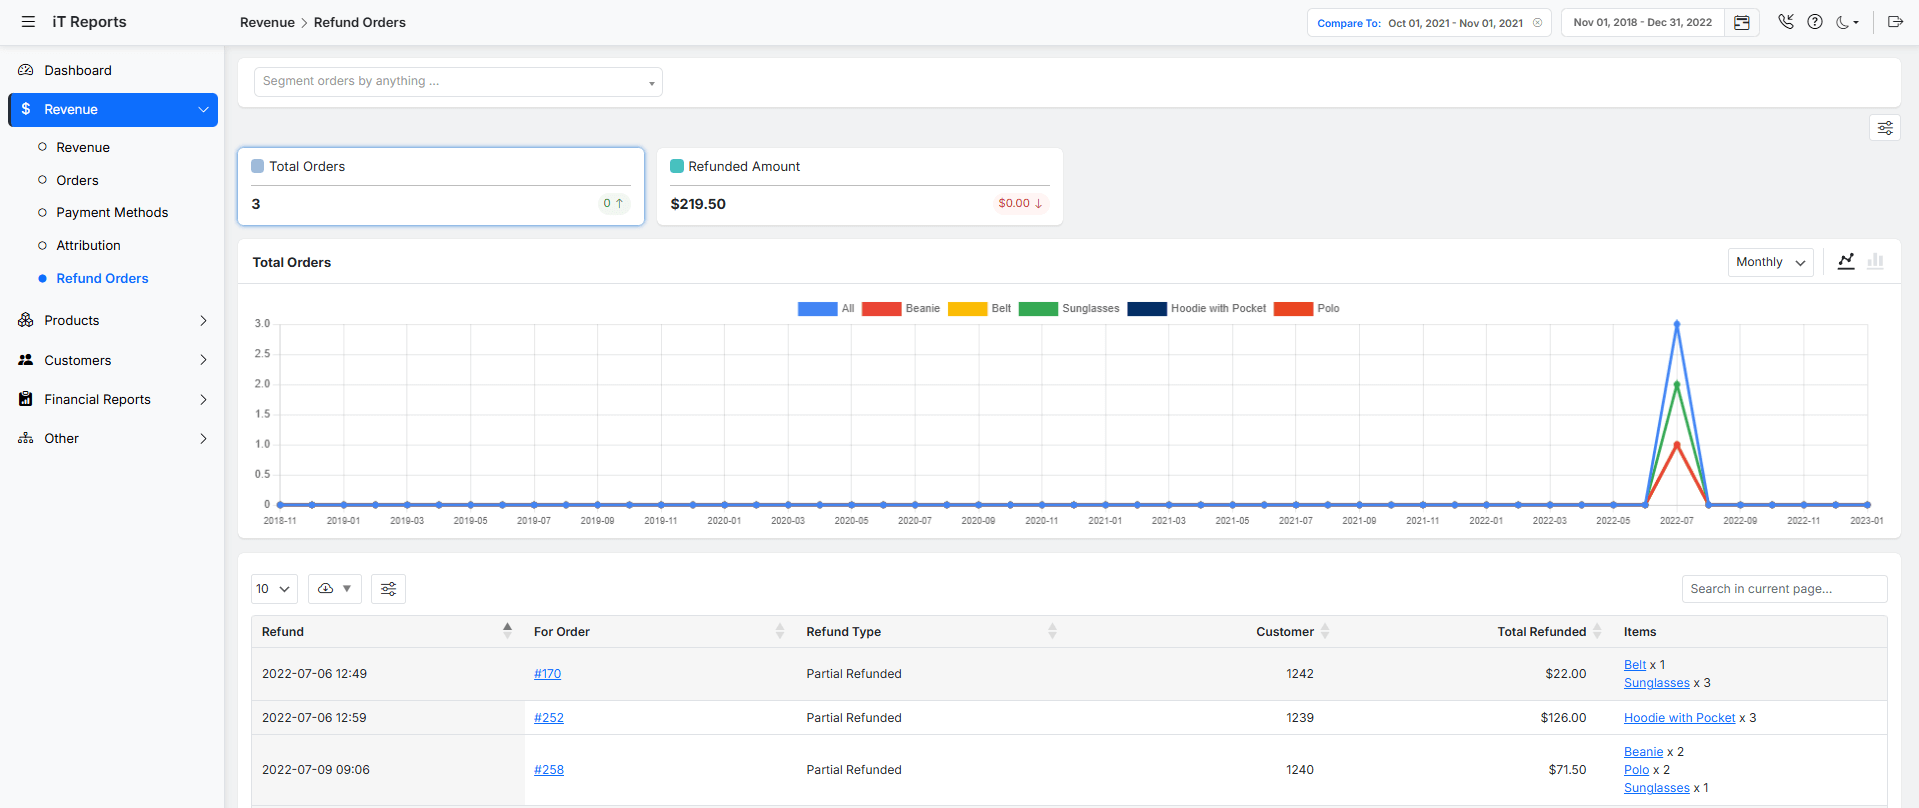Open the Monthly interval dropdown
This screenshot has width=1919, height=808.
[1769, 262]
